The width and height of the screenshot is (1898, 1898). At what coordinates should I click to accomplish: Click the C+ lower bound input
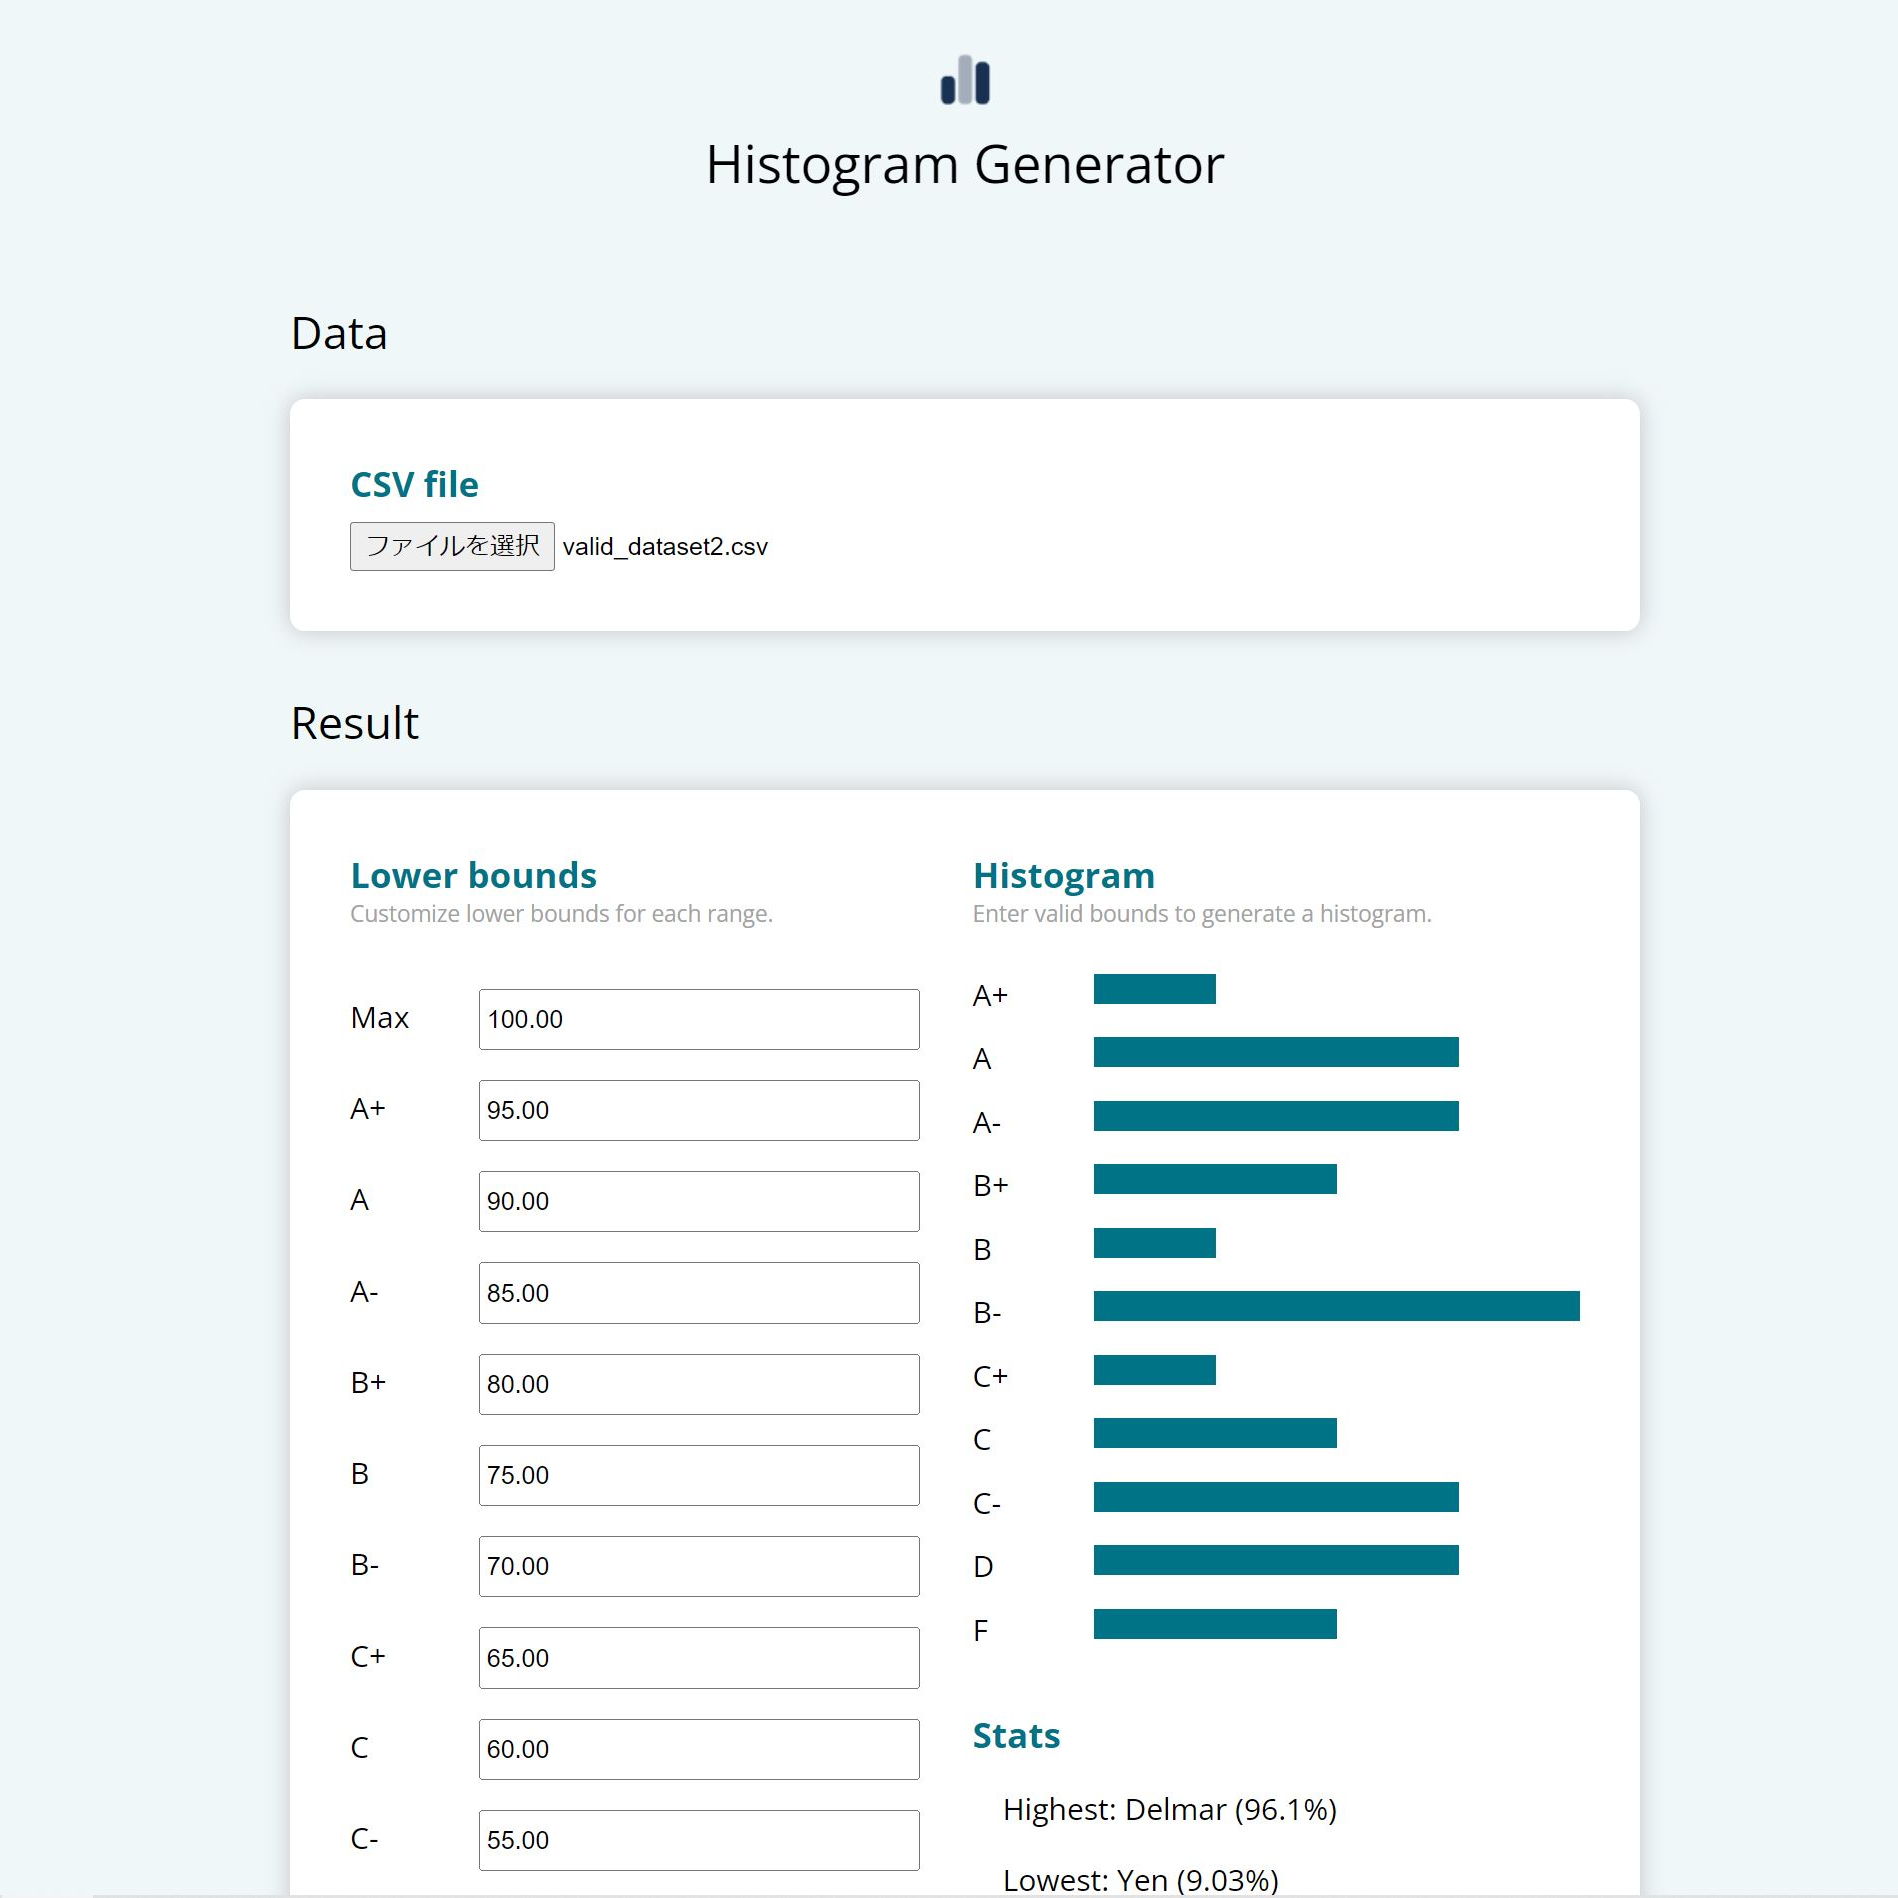tap(698, 1658)
